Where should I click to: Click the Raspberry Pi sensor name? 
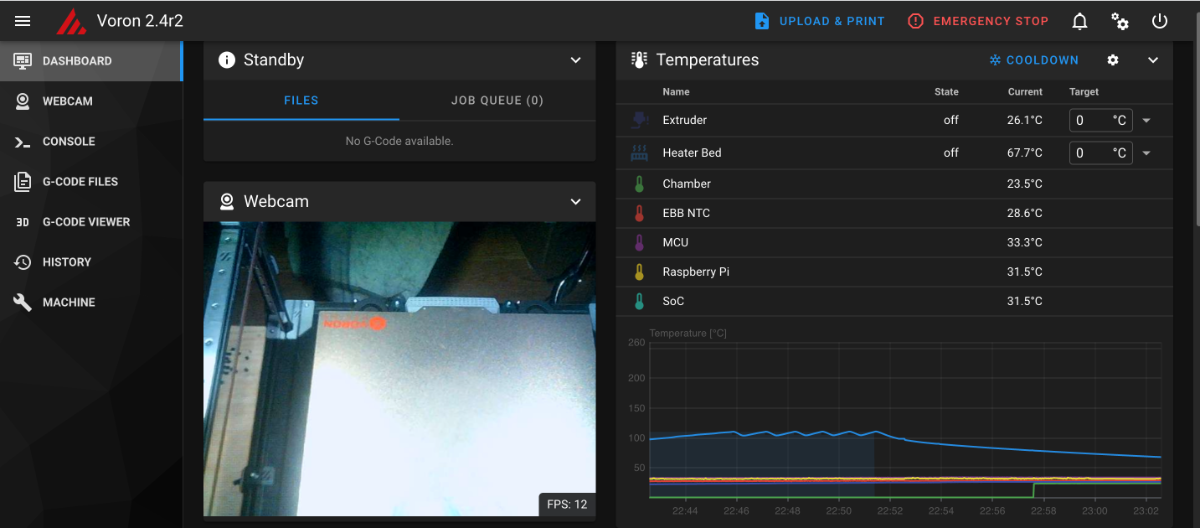[x=696, y=272]
